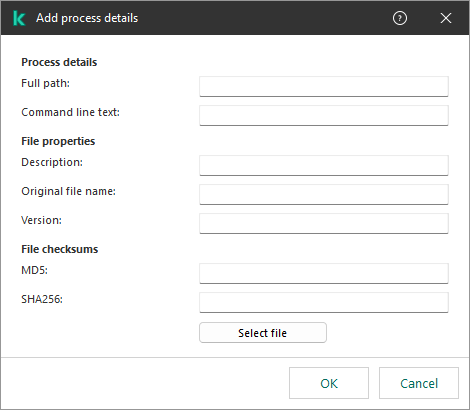Focus the MD5 checksum field

[324, 274]
